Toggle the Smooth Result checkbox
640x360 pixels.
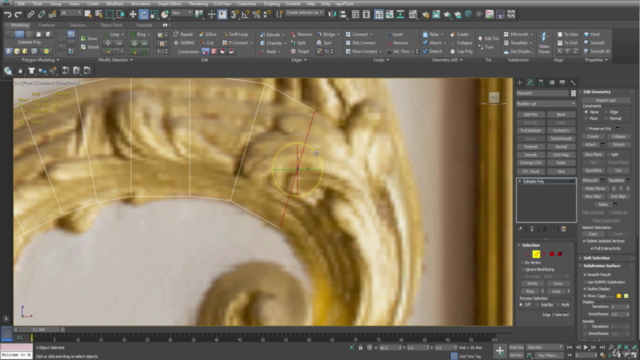pyautogui.click(x=585, y=275)
